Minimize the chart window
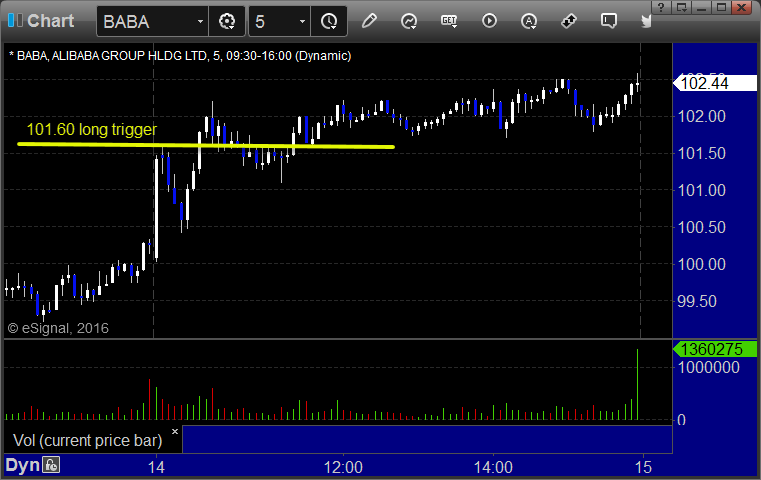Image resolution: width=761 pixels, height=480 pixels. (x=701, y=7)
